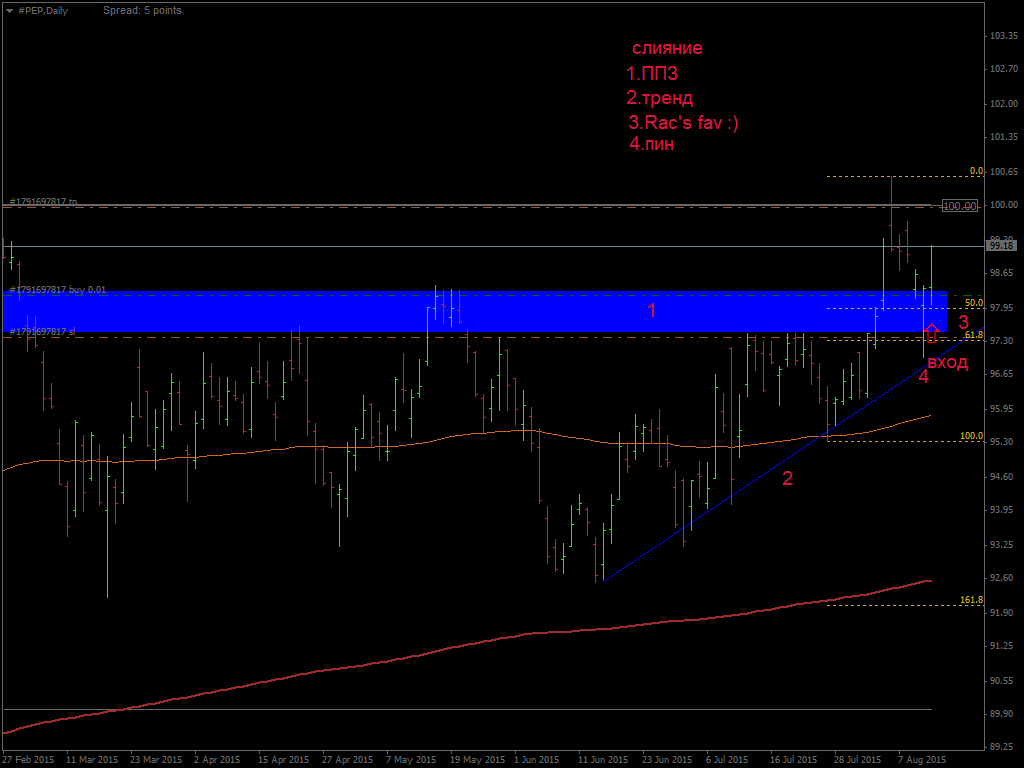This screenshot has width=1024, height=768.
Task: Select the '2.тренд' text annotation
Action: 660,98
